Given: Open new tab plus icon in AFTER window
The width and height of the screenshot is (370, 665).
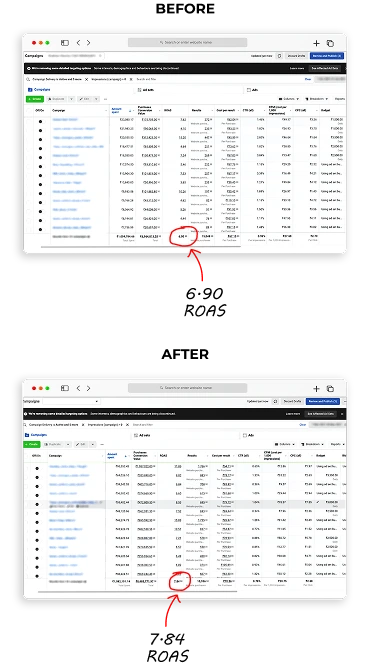Looking at the screenshot, I should [x=316, y=388].
